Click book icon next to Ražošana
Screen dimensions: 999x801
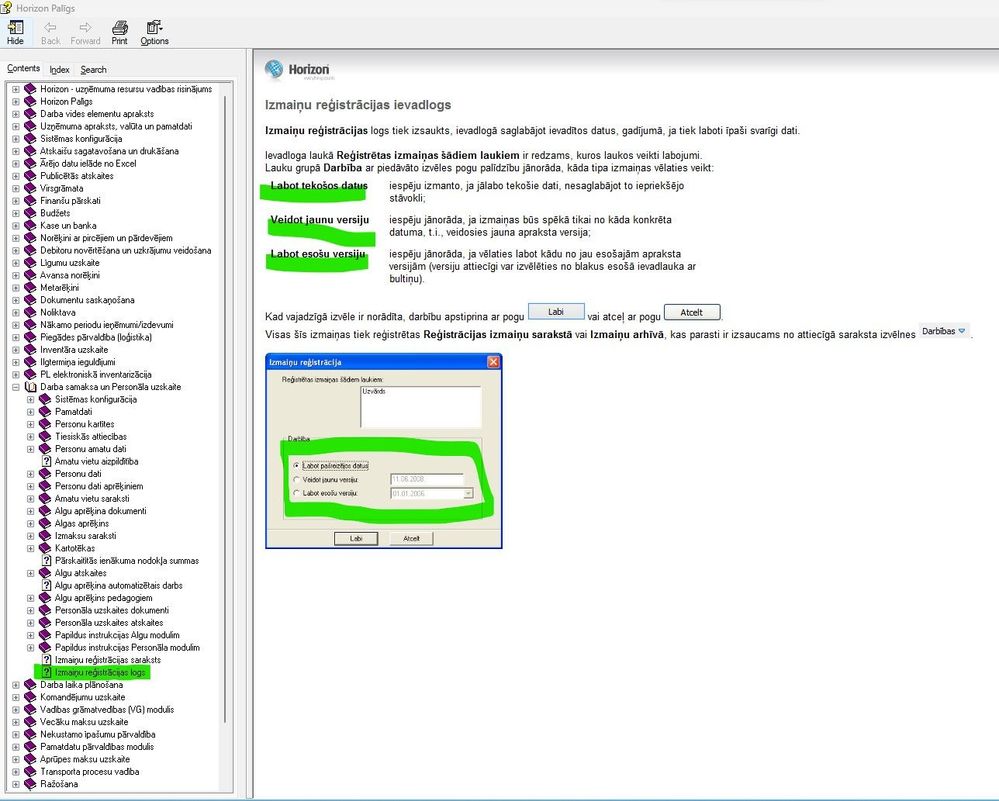coord(30,784)
